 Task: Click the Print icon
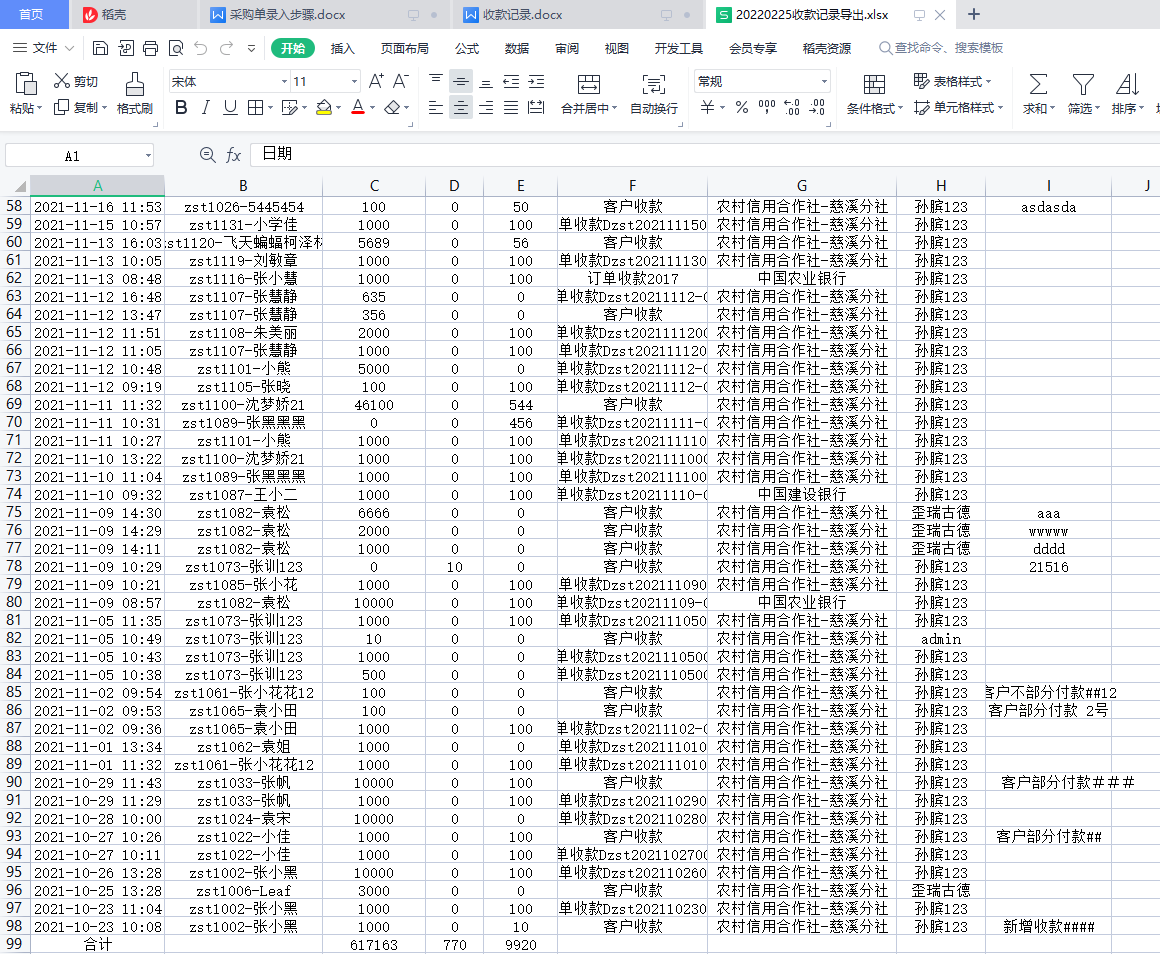click(151, 48)
